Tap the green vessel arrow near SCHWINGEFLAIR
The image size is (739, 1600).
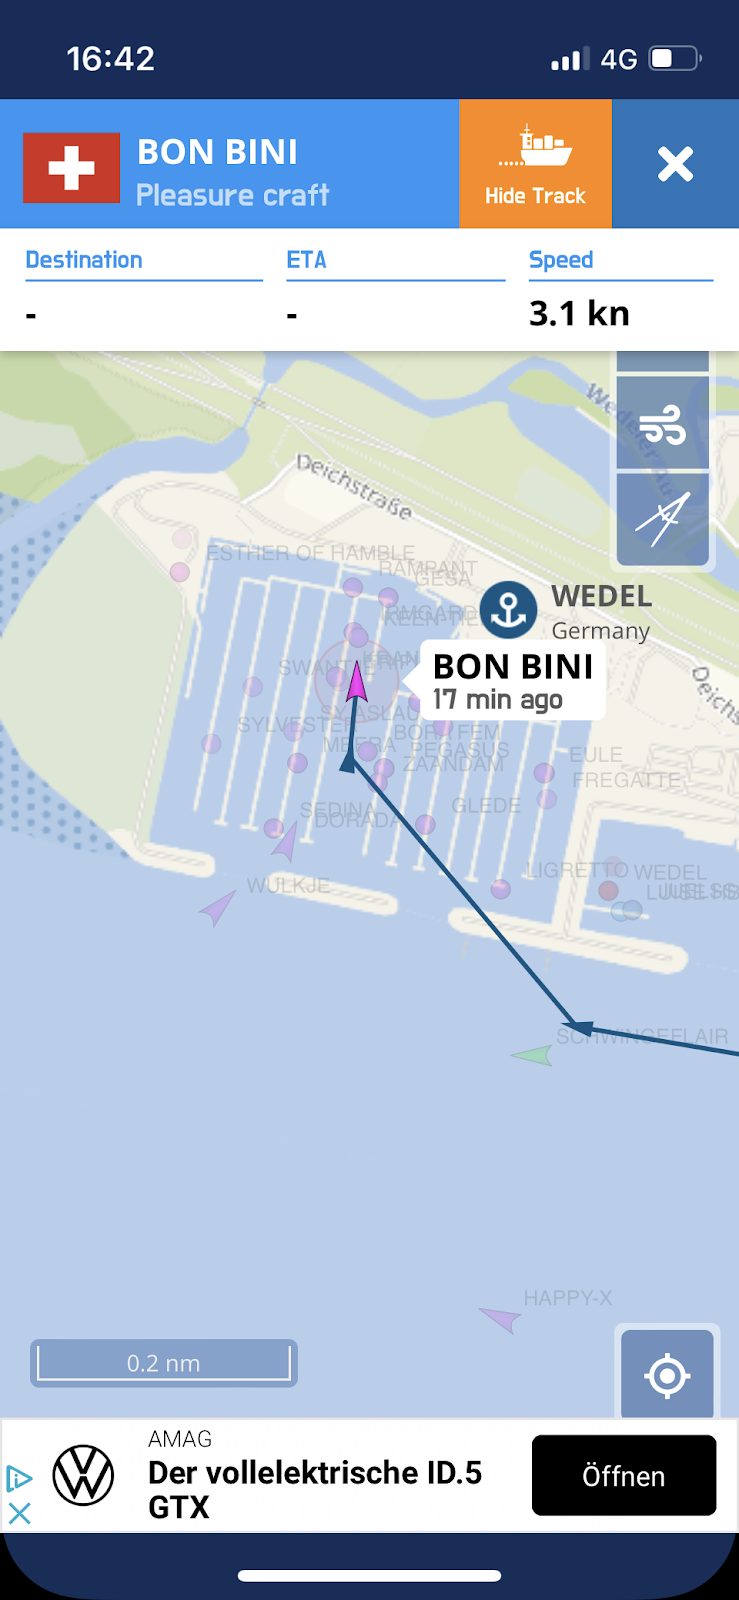point(532,1055)
